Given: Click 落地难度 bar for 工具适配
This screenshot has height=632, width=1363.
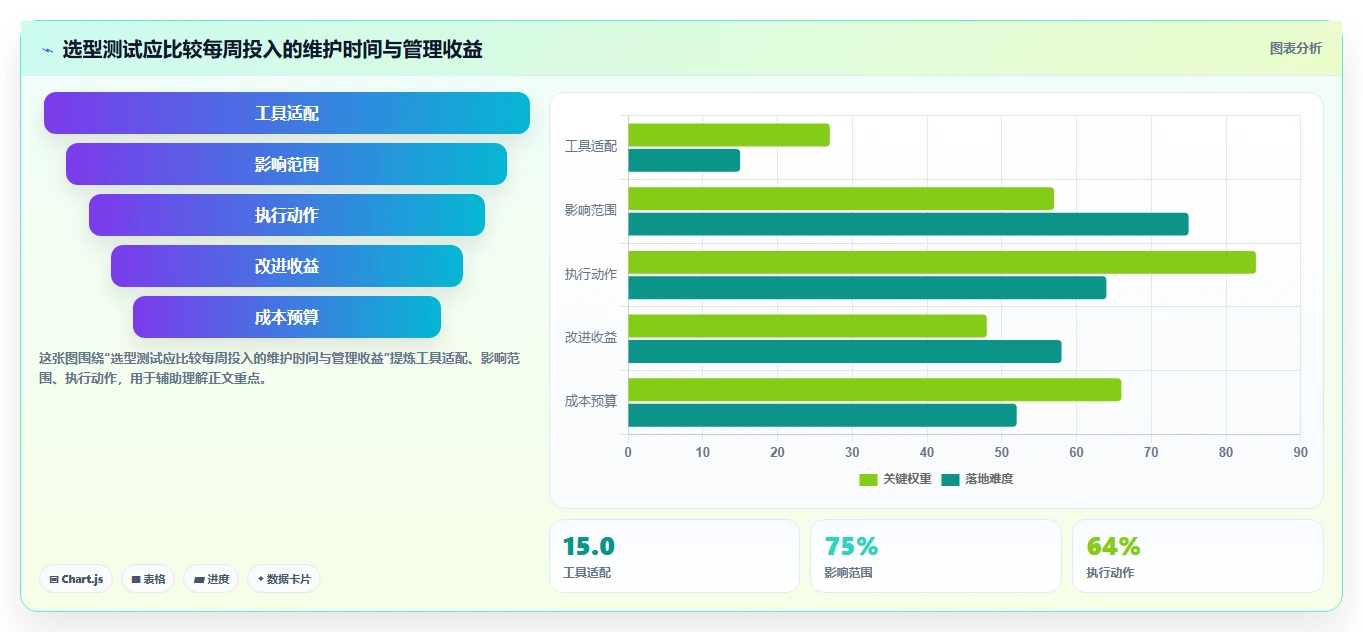Looking at the screenshot, I should pyautogui.click(x=684, y=160).
